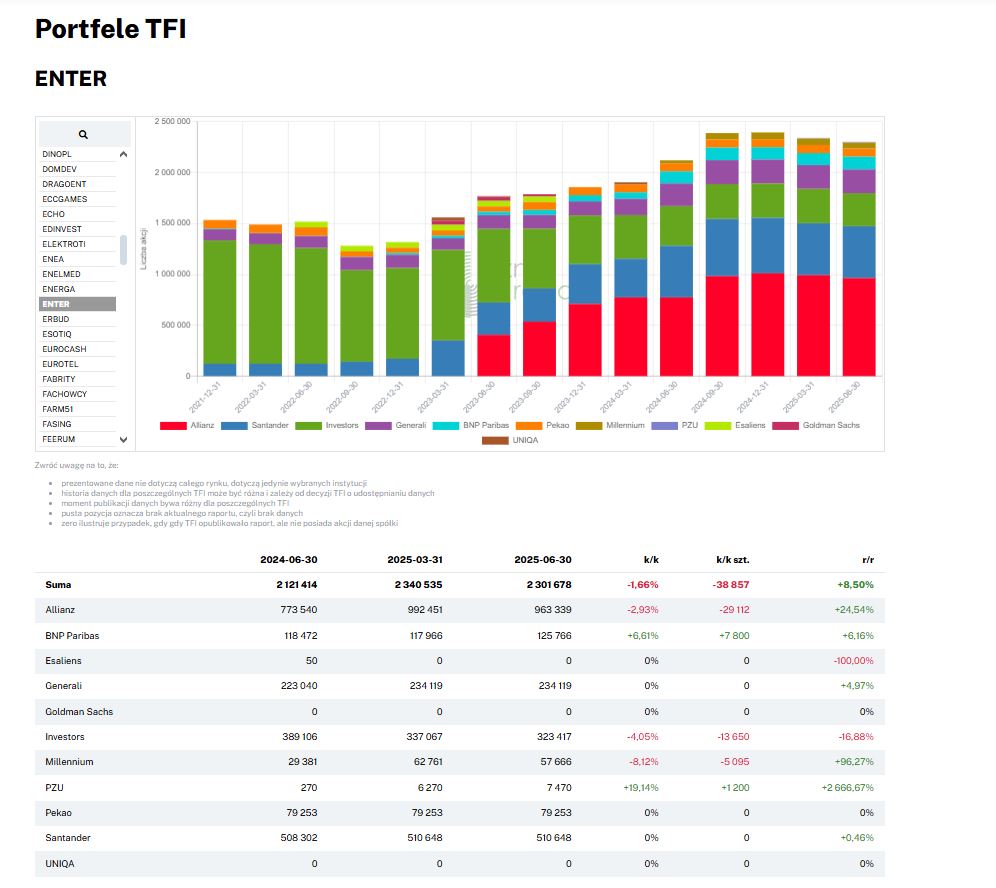Open ECCGAMES from the ticker list

(x=77, y=199)
